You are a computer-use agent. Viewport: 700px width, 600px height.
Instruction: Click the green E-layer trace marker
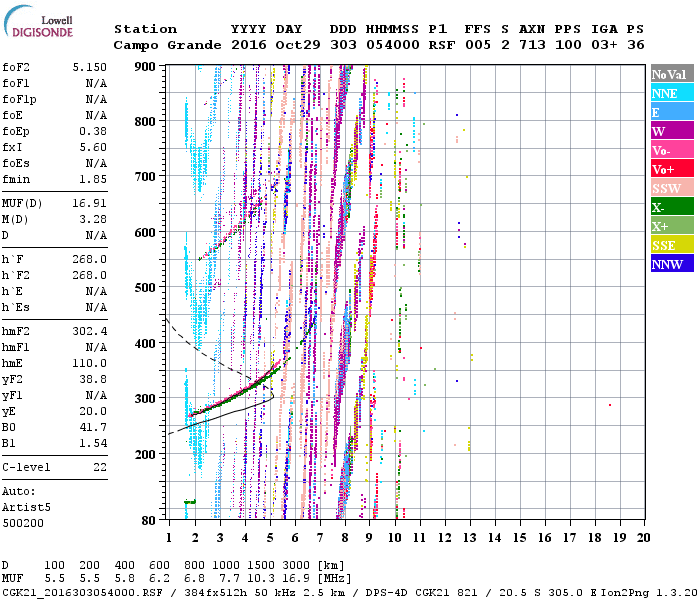[x=190, y=502]
